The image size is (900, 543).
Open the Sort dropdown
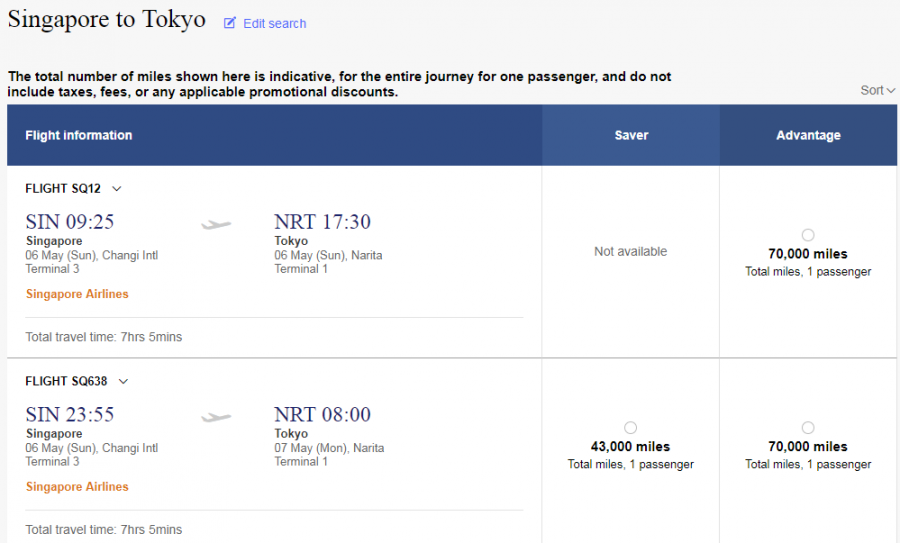877,90
